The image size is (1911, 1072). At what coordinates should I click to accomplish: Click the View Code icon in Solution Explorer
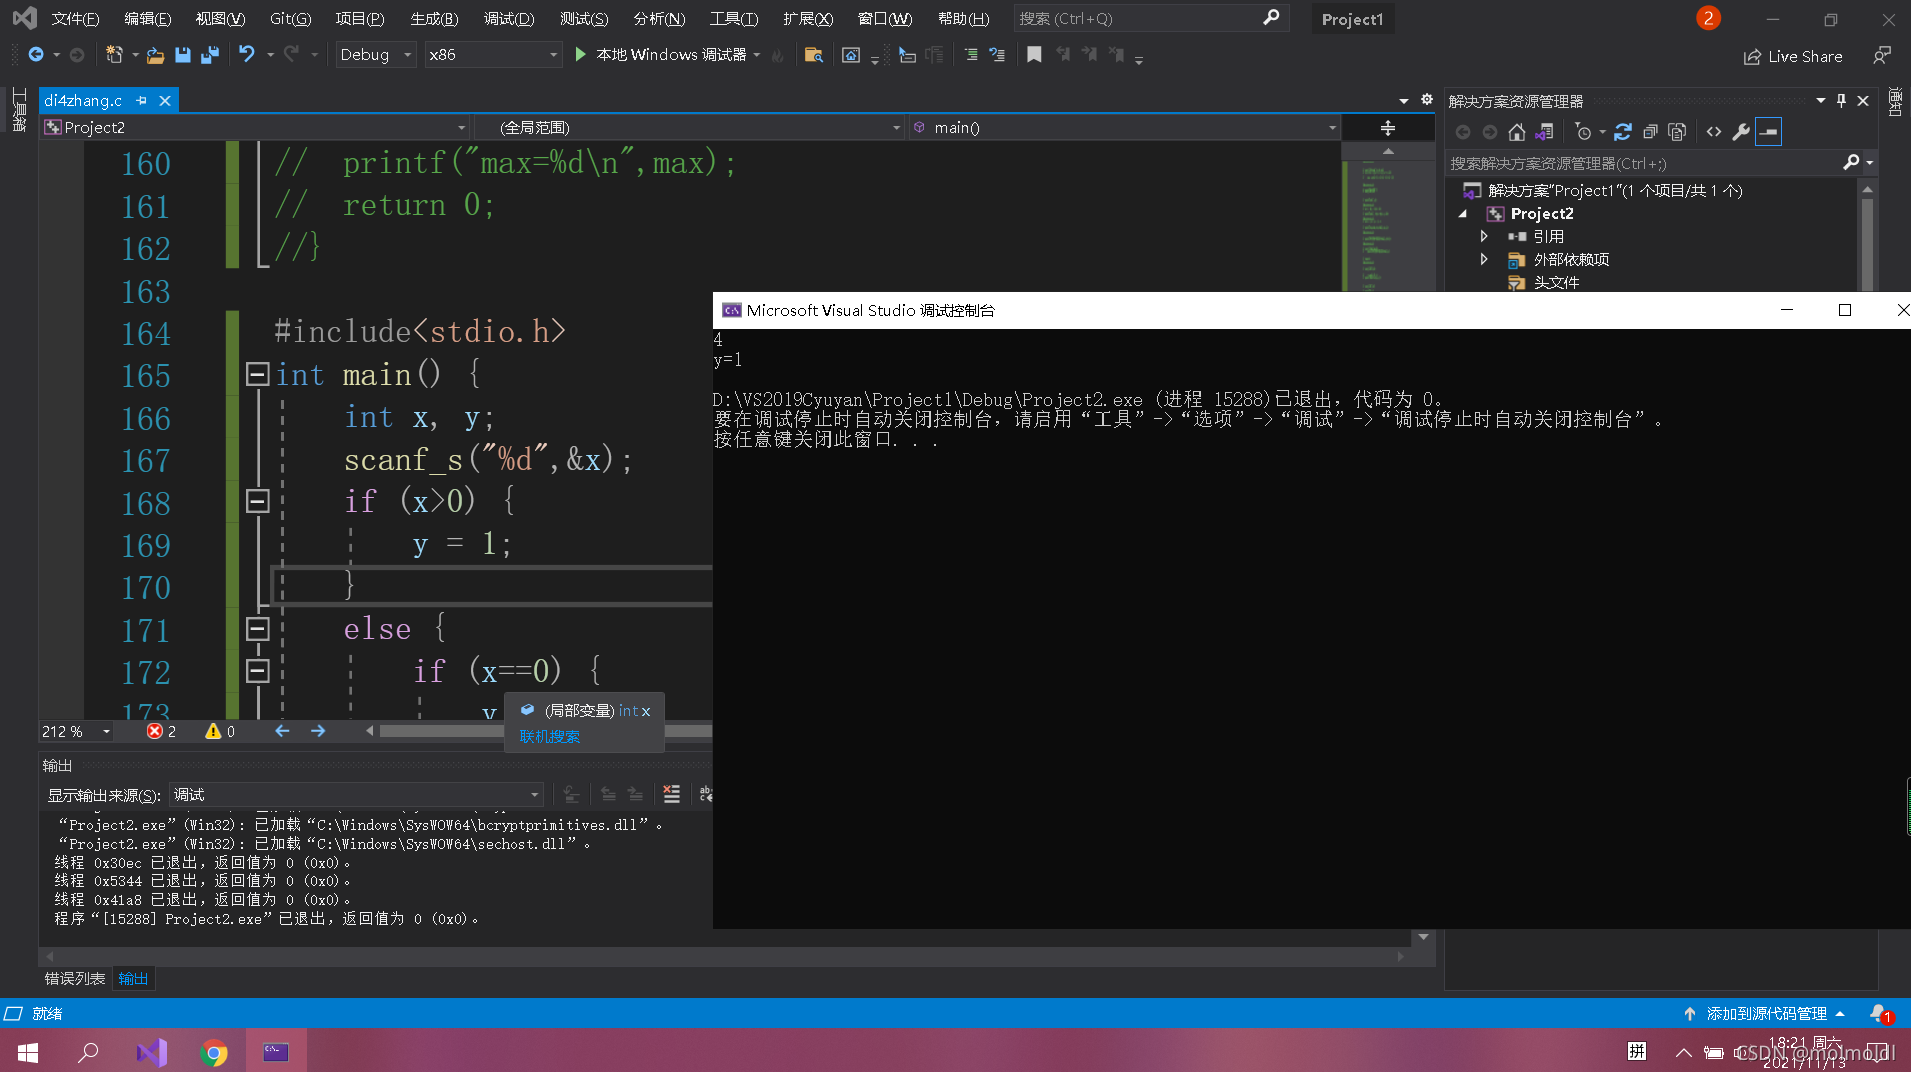(x=1714, y=132)
